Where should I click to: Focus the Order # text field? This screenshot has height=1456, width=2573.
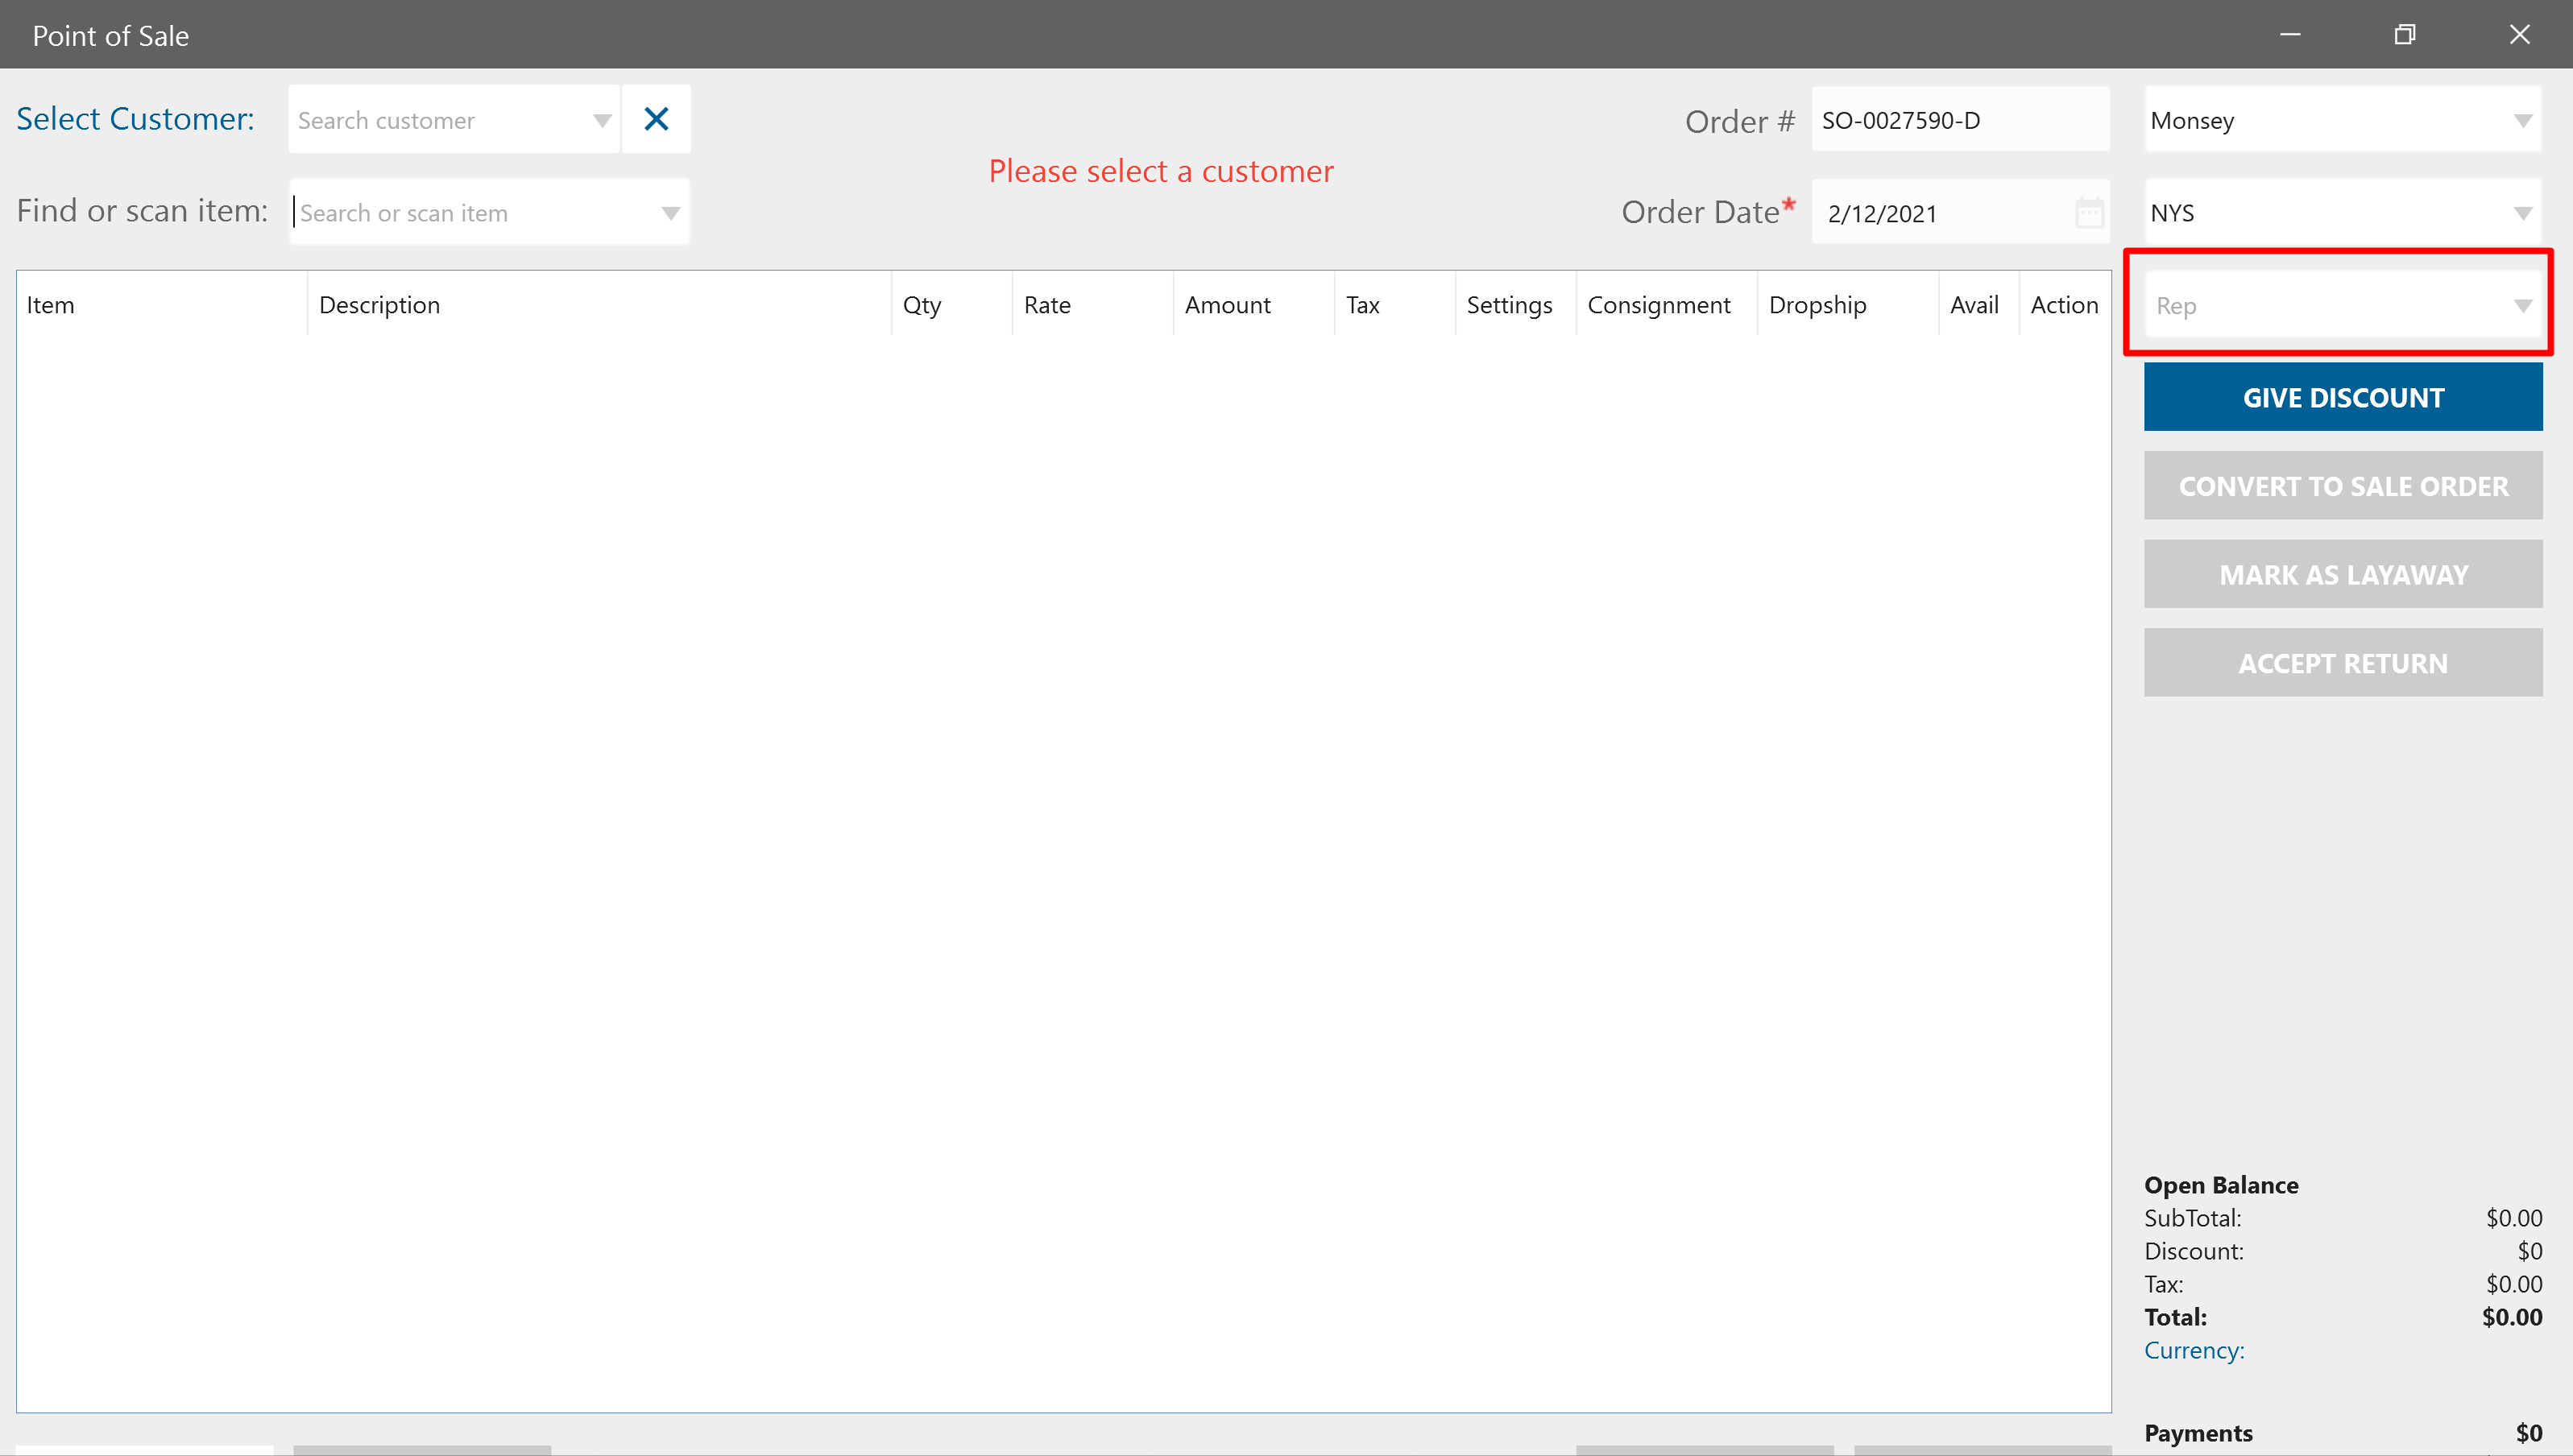pos(1958,120)
